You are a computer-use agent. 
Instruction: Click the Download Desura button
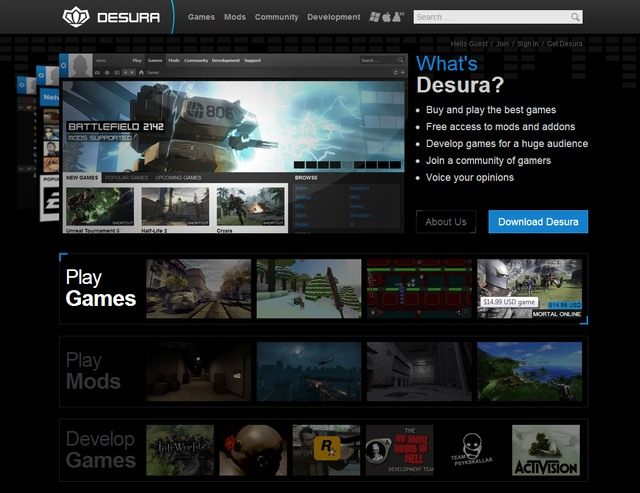tap(538, 222)
